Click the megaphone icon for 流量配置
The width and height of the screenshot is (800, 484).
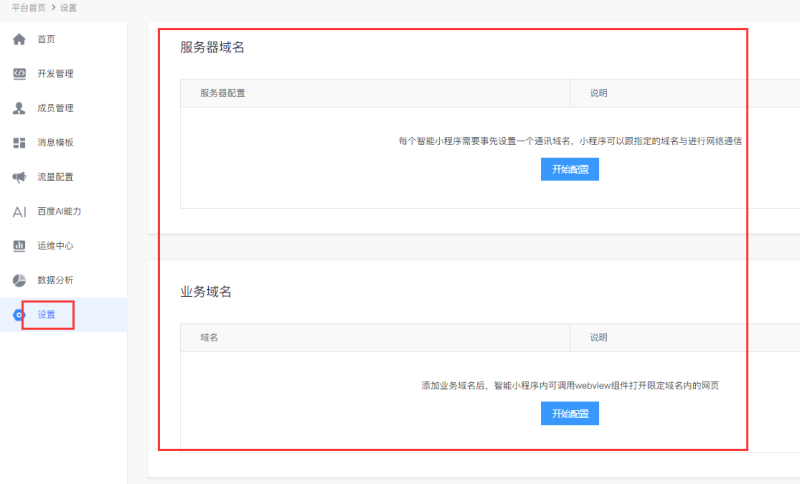coord(19,177)
